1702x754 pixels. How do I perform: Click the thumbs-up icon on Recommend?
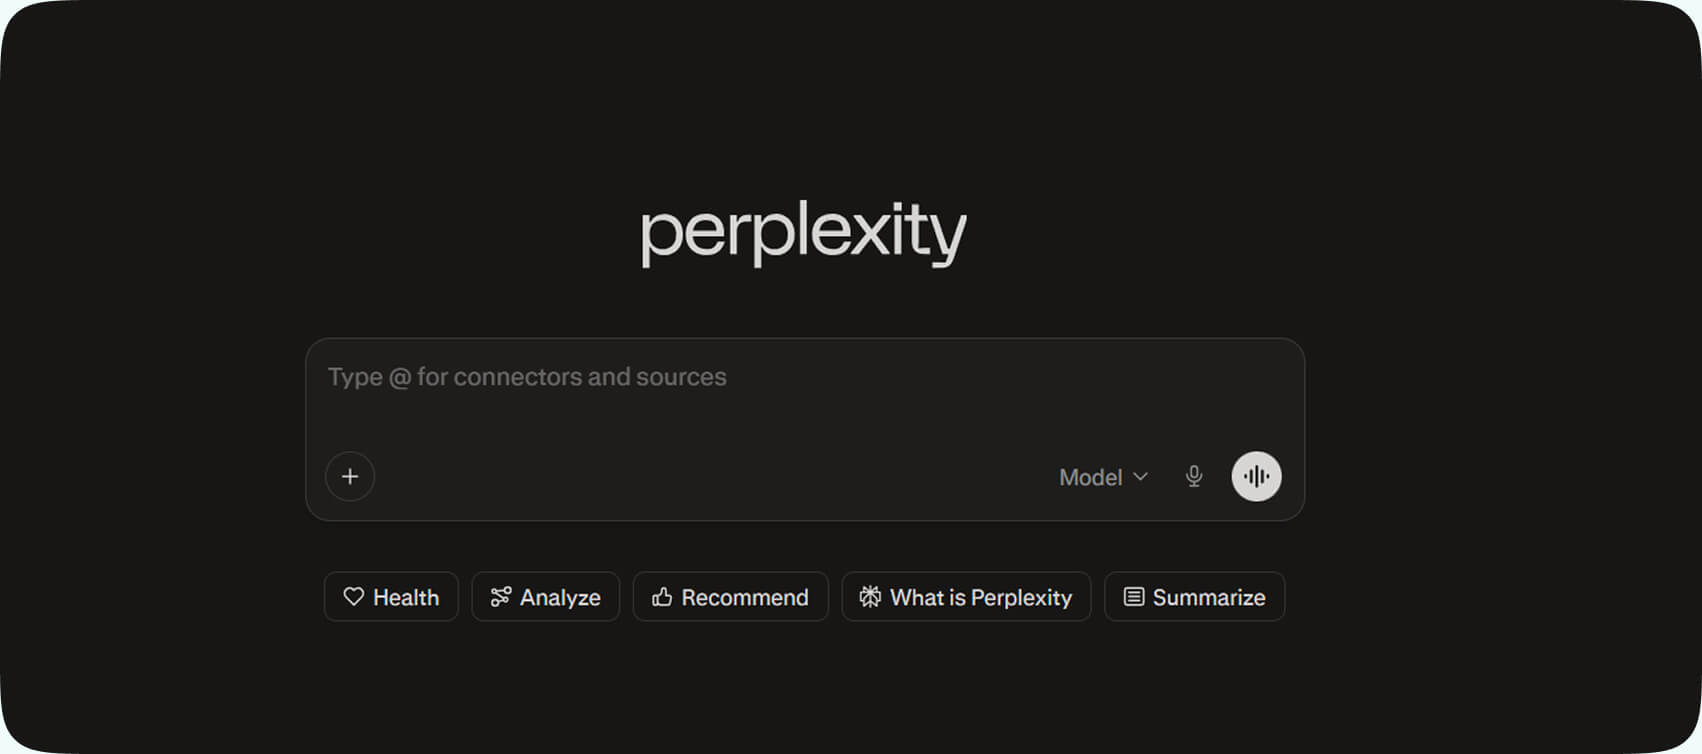661,597
